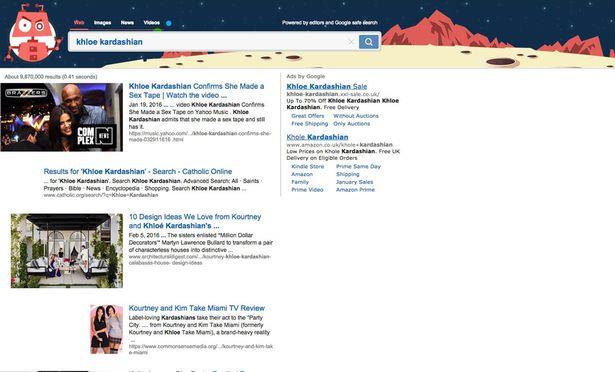Open the Khole Kardashian Amazon ad
The height and width of the screenshot is (372, 615).
pos(317,137)
